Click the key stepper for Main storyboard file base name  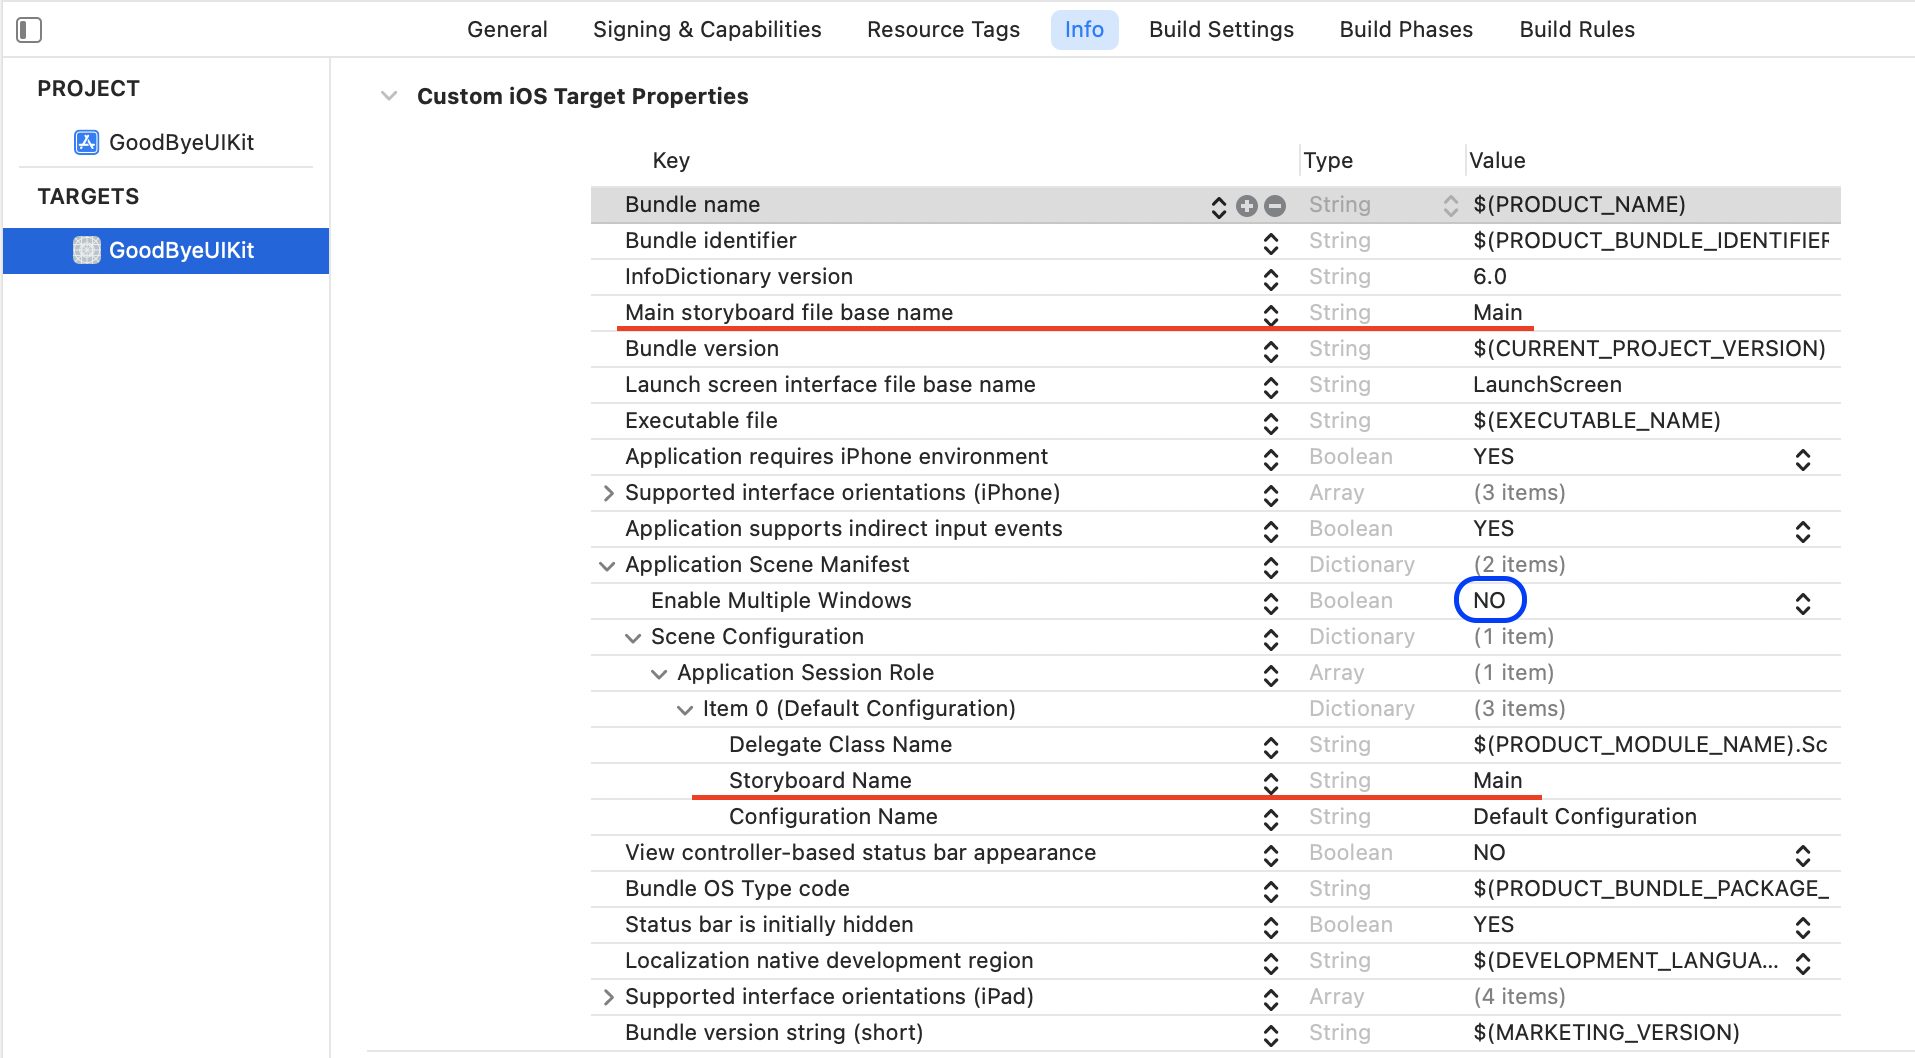pos(1270,314)
